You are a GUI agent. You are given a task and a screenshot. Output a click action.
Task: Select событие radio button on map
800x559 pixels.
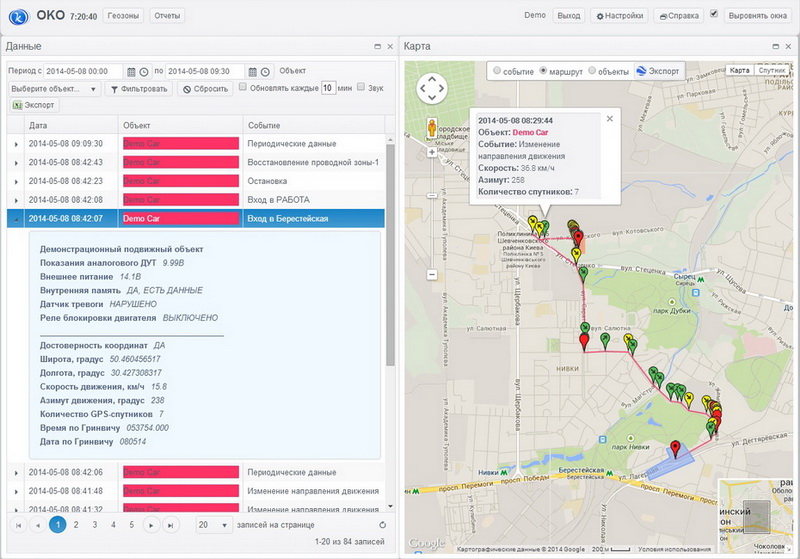click(496, 71)
